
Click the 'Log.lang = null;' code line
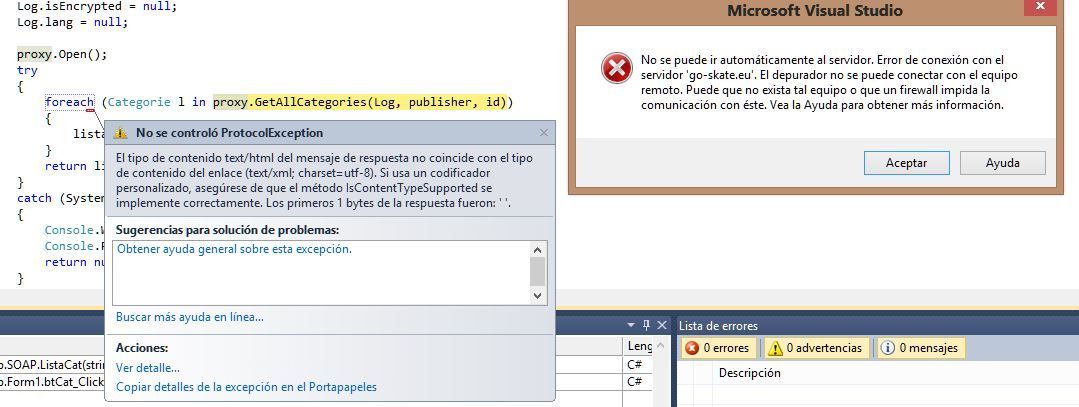(x=72, y=22)
